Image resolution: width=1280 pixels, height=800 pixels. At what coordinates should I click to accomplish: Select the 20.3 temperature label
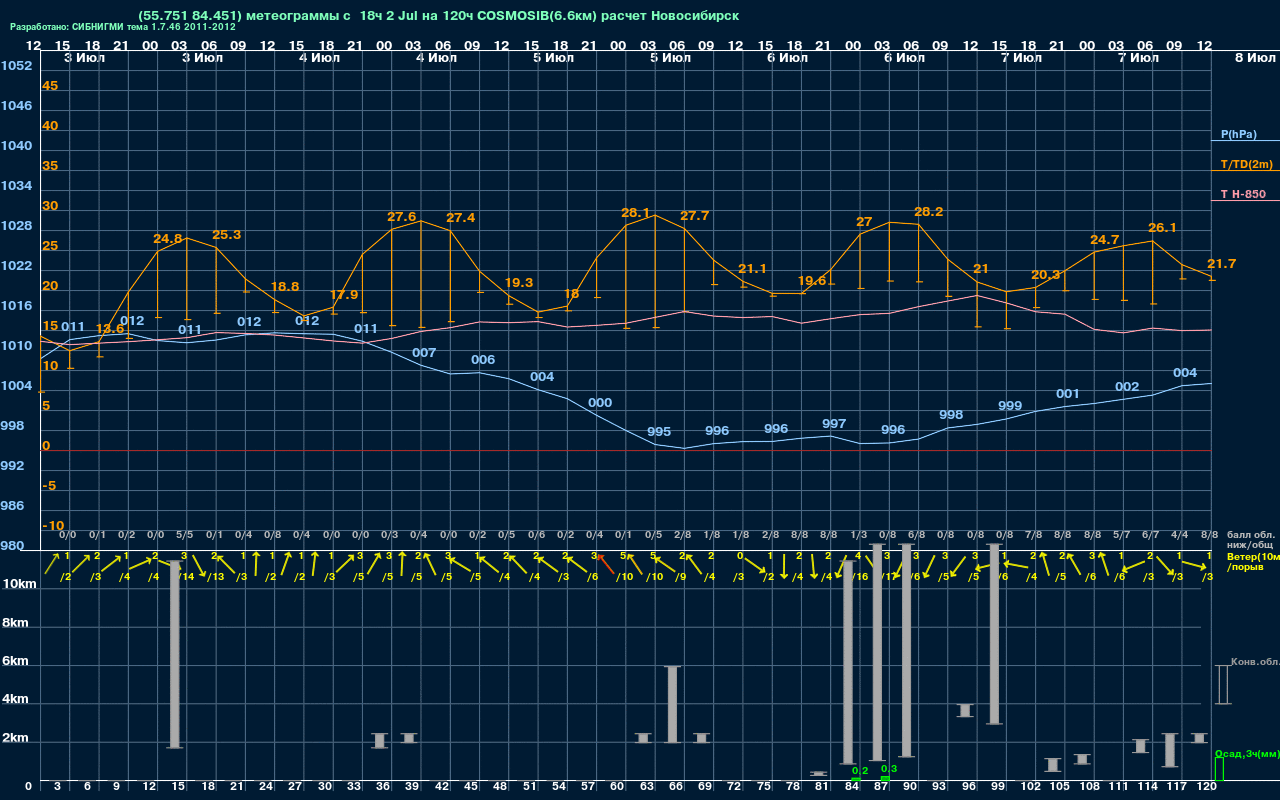[x=1045, y=274]
